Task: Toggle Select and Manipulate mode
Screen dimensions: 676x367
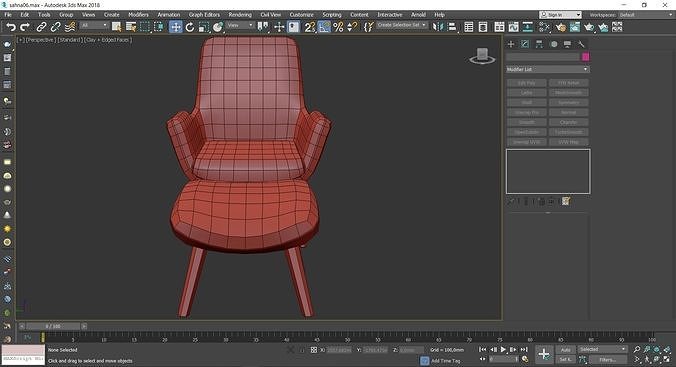Action: point(279,27)
